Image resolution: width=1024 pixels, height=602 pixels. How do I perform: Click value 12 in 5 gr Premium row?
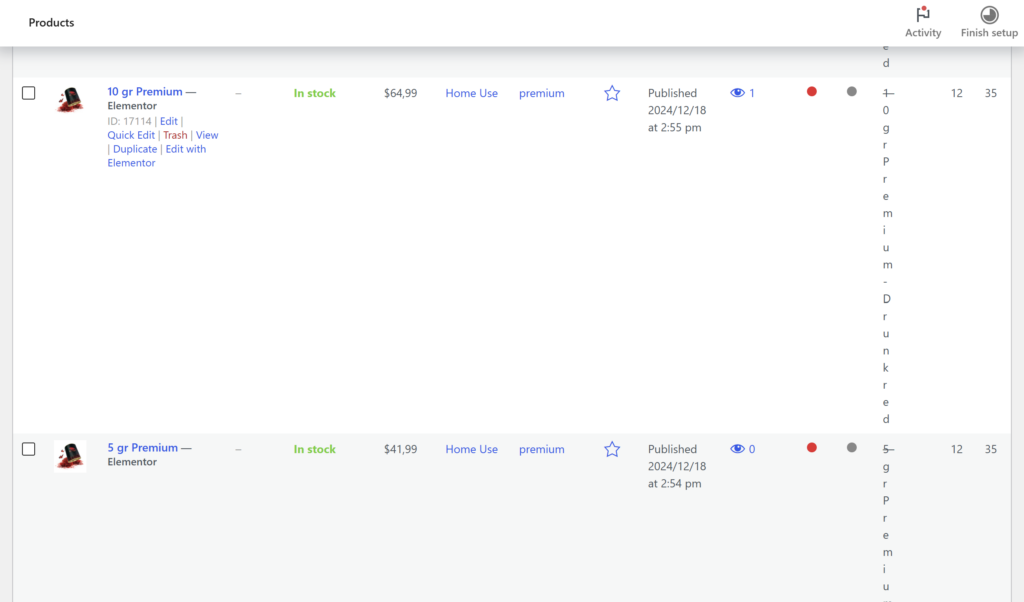(x=957, y=449)
